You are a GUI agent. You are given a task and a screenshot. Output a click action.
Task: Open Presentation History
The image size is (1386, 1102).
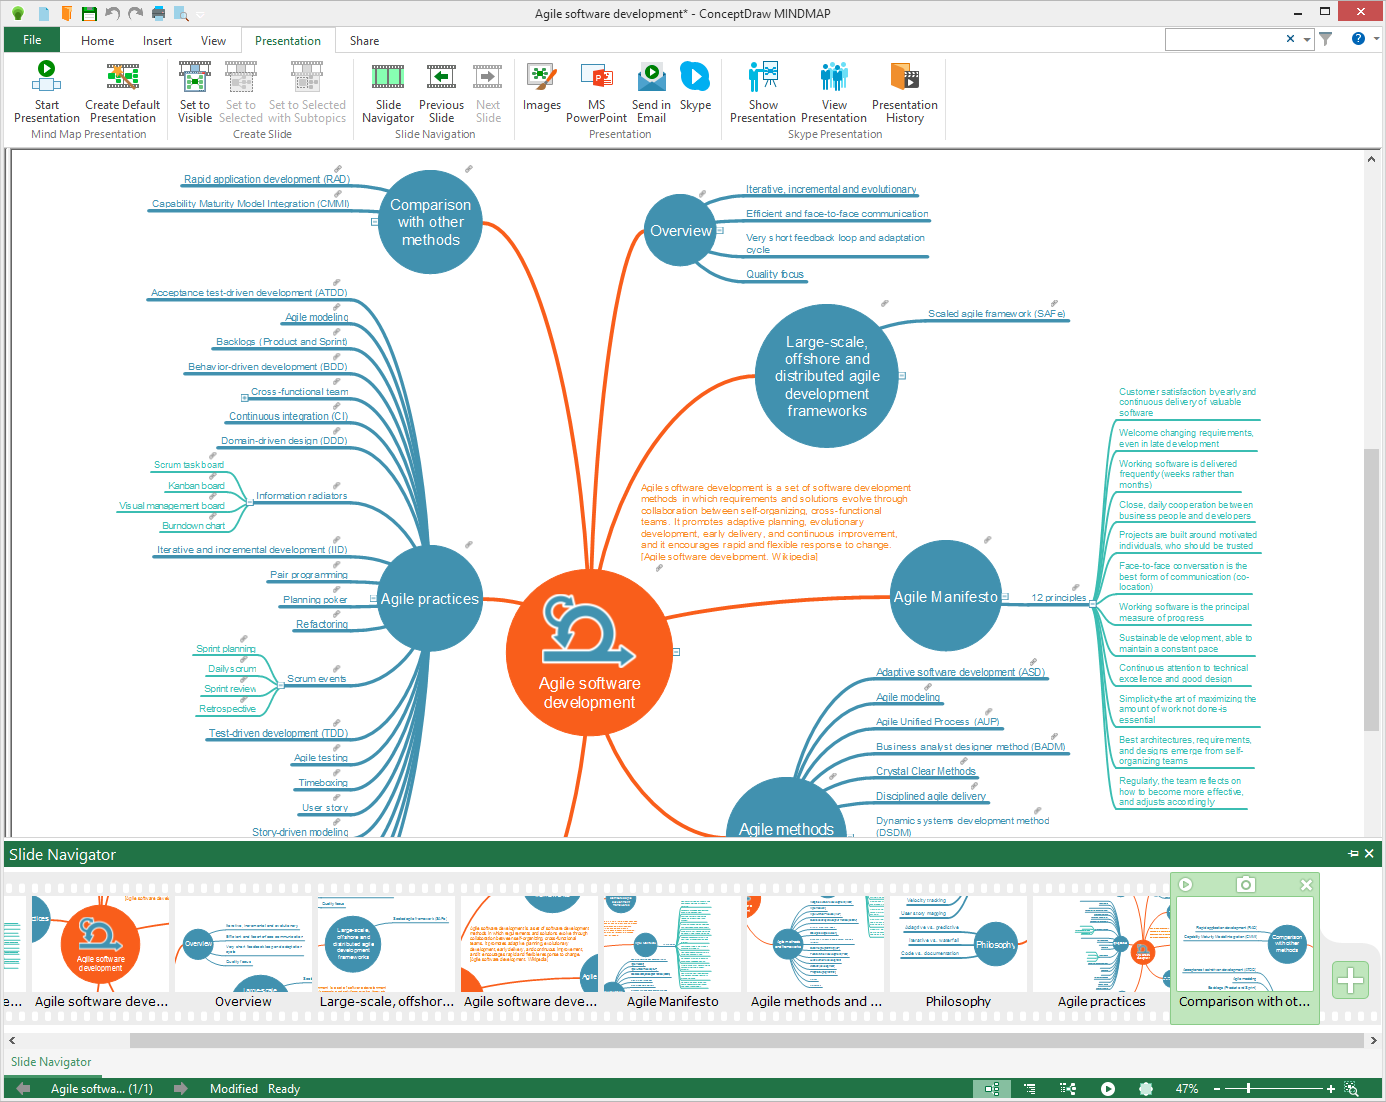905,91
